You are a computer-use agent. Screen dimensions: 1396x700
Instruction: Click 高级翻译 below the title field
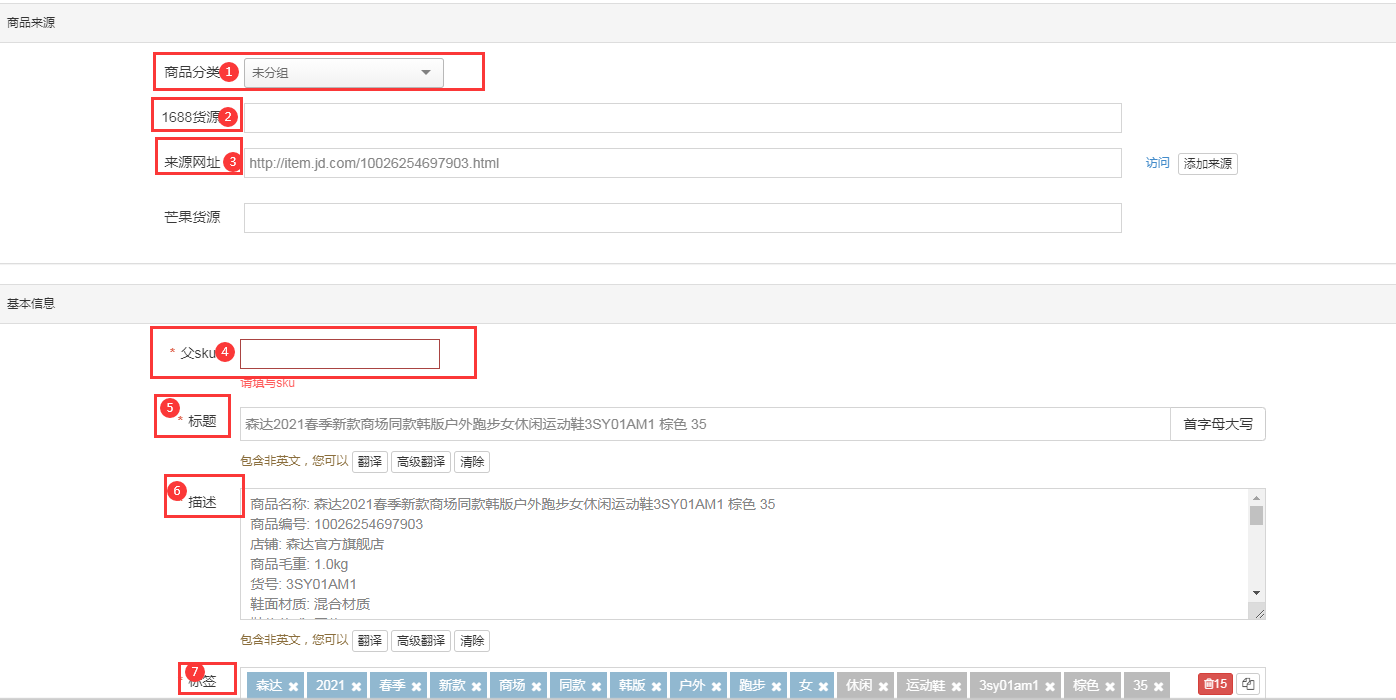pos(420,462)
